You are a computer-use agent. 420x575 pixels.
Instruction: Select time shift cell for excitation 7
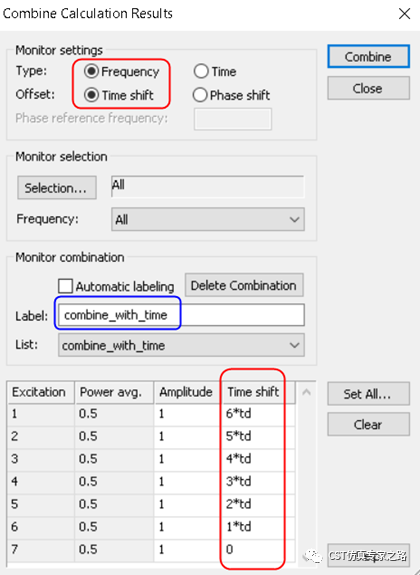click(x=258, y=549)
